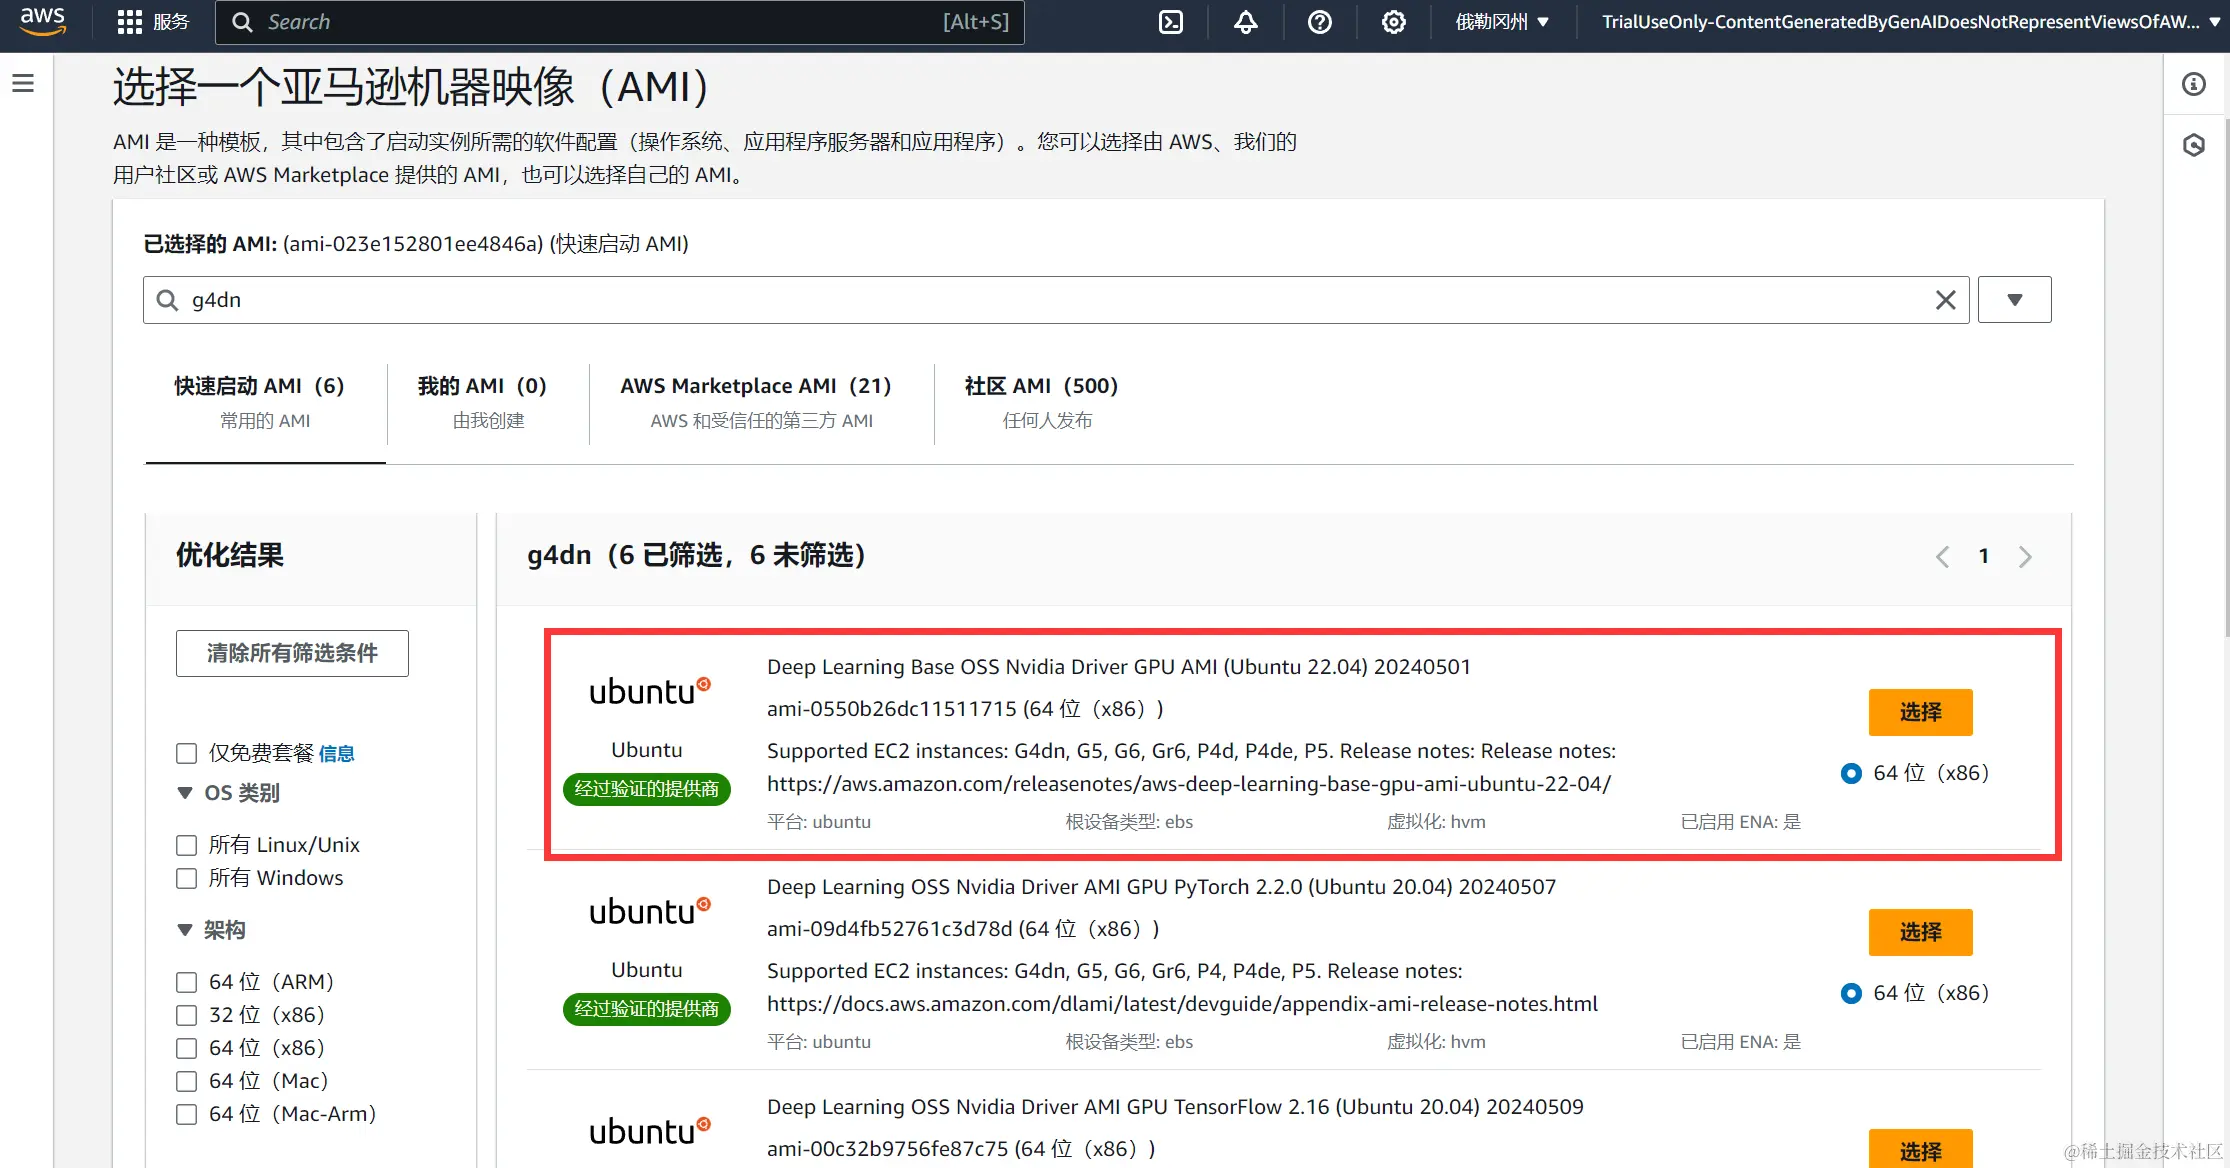
Task: Click TensorFlow 2.16 AMI title text
Action: 1176,1107
